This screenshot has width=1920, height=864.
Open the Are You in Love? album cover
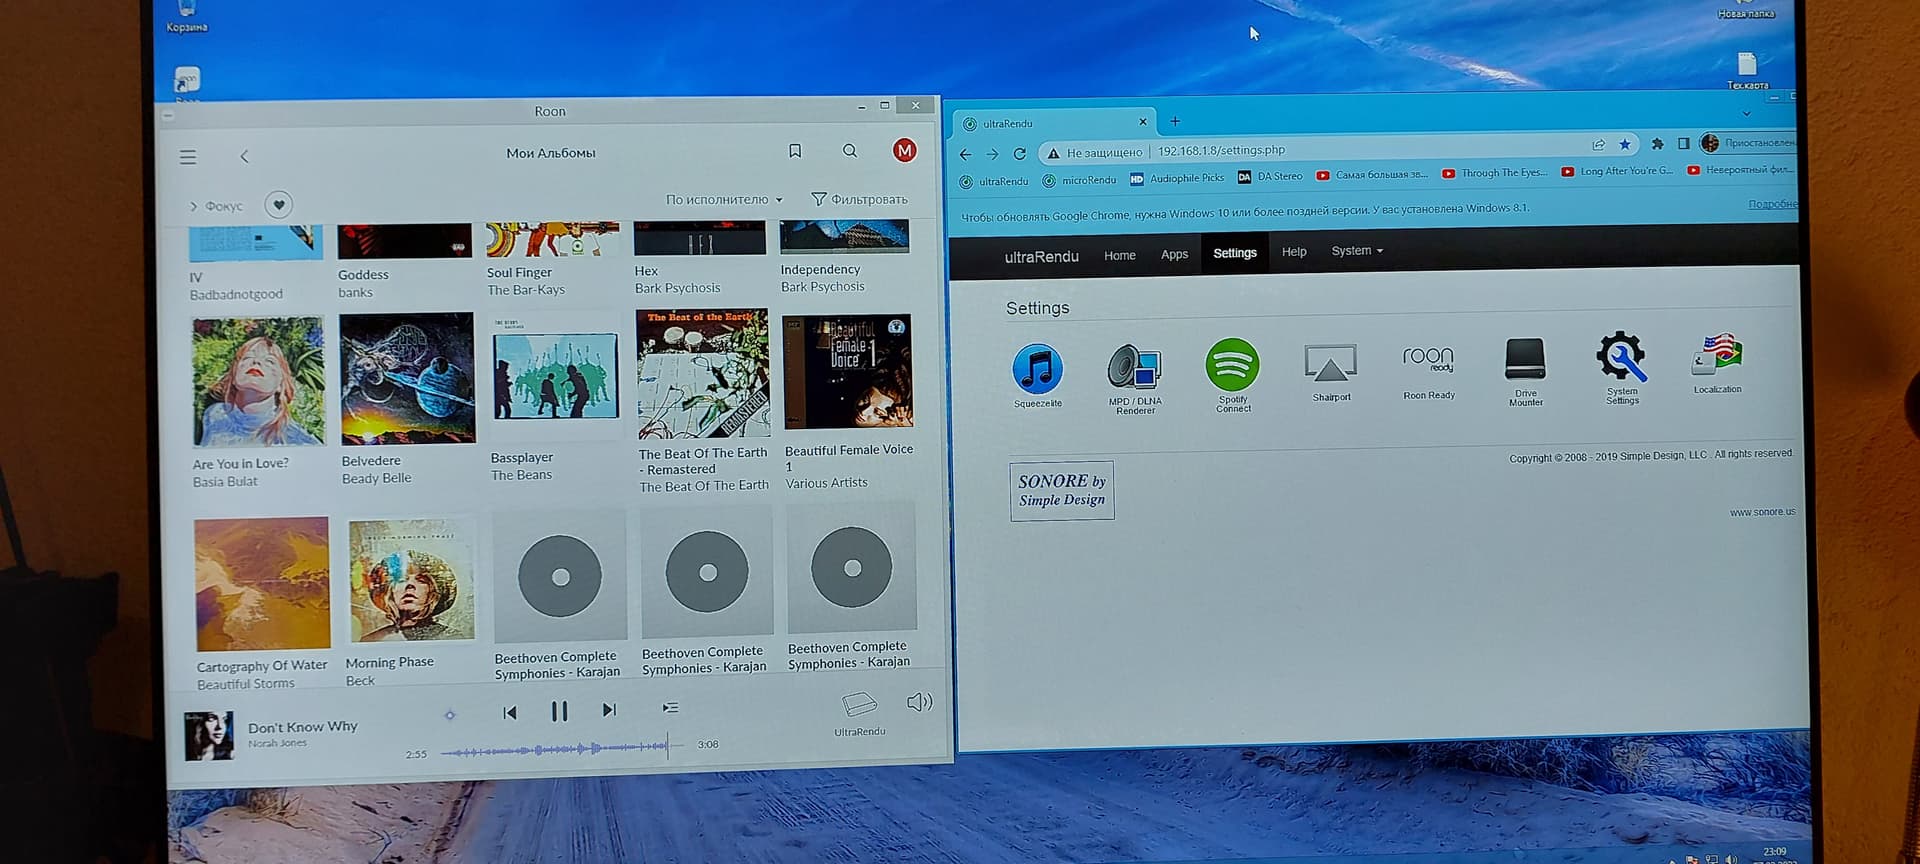pyautogui.click(x=258, y=381)
